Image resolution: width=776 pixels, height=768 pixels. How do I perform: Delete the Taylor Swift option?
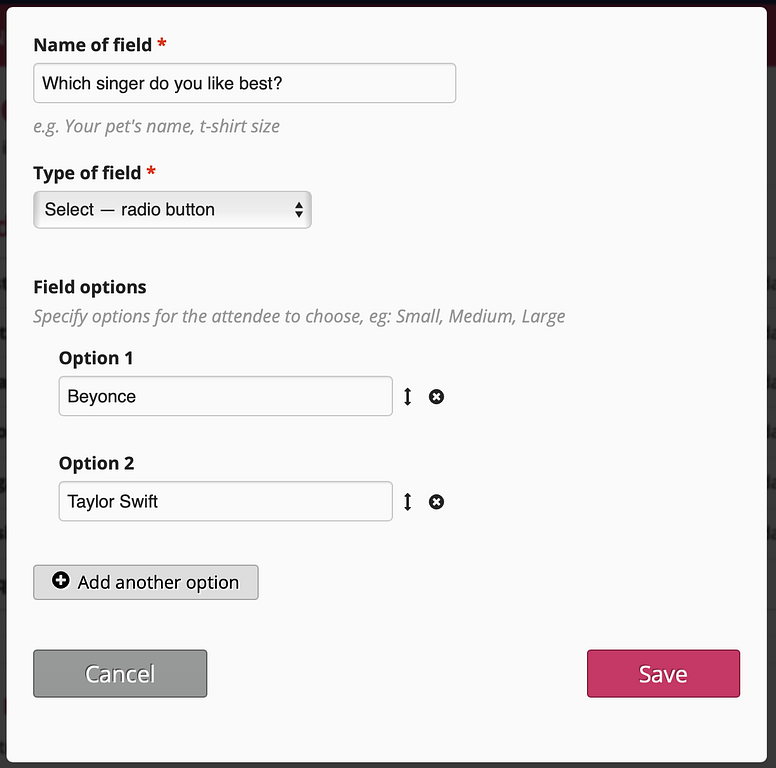point(436,502)
